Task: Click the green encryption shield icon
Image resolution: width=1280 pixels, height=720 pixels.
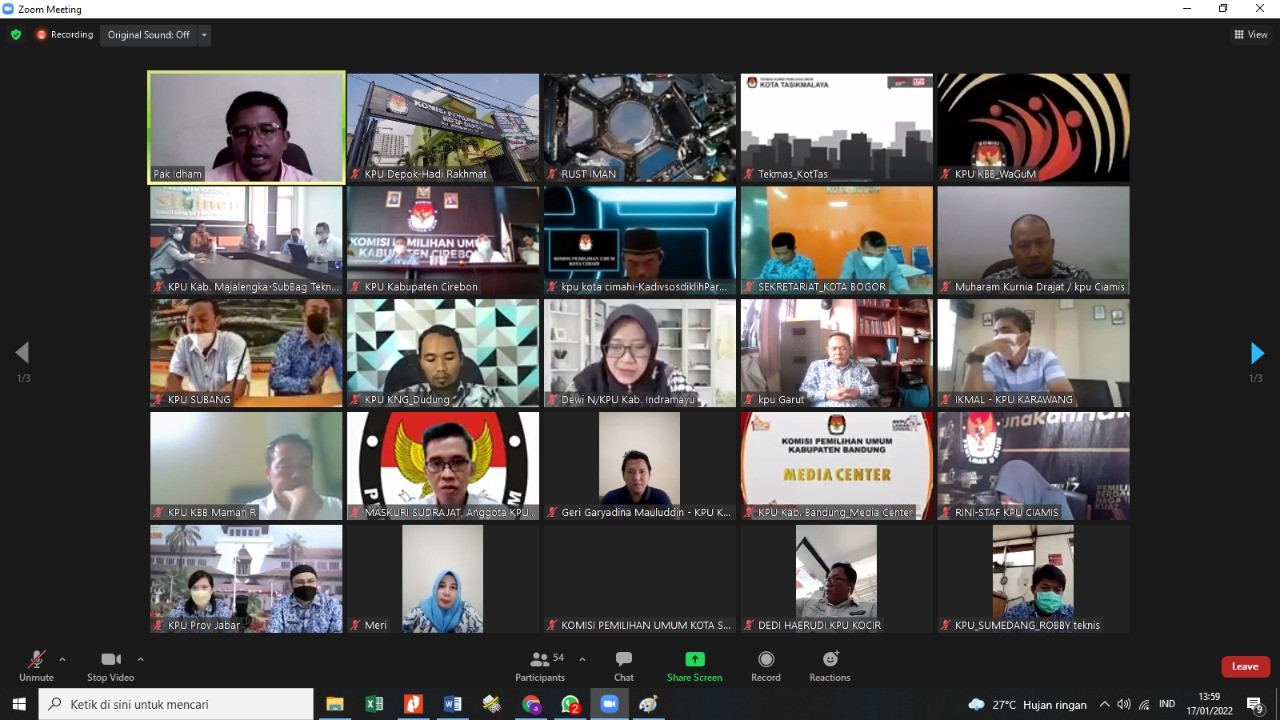Action: point(16,35)
